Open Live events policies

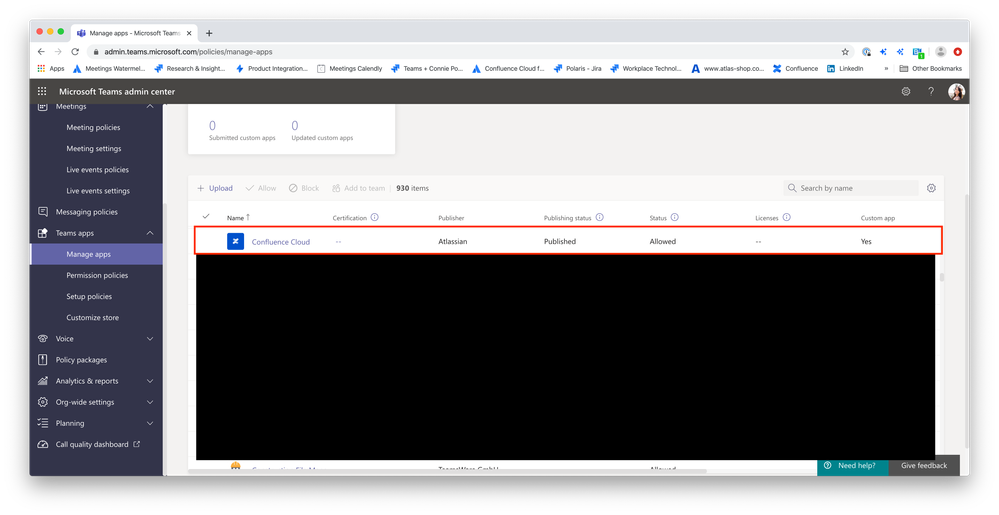[97, 170]
